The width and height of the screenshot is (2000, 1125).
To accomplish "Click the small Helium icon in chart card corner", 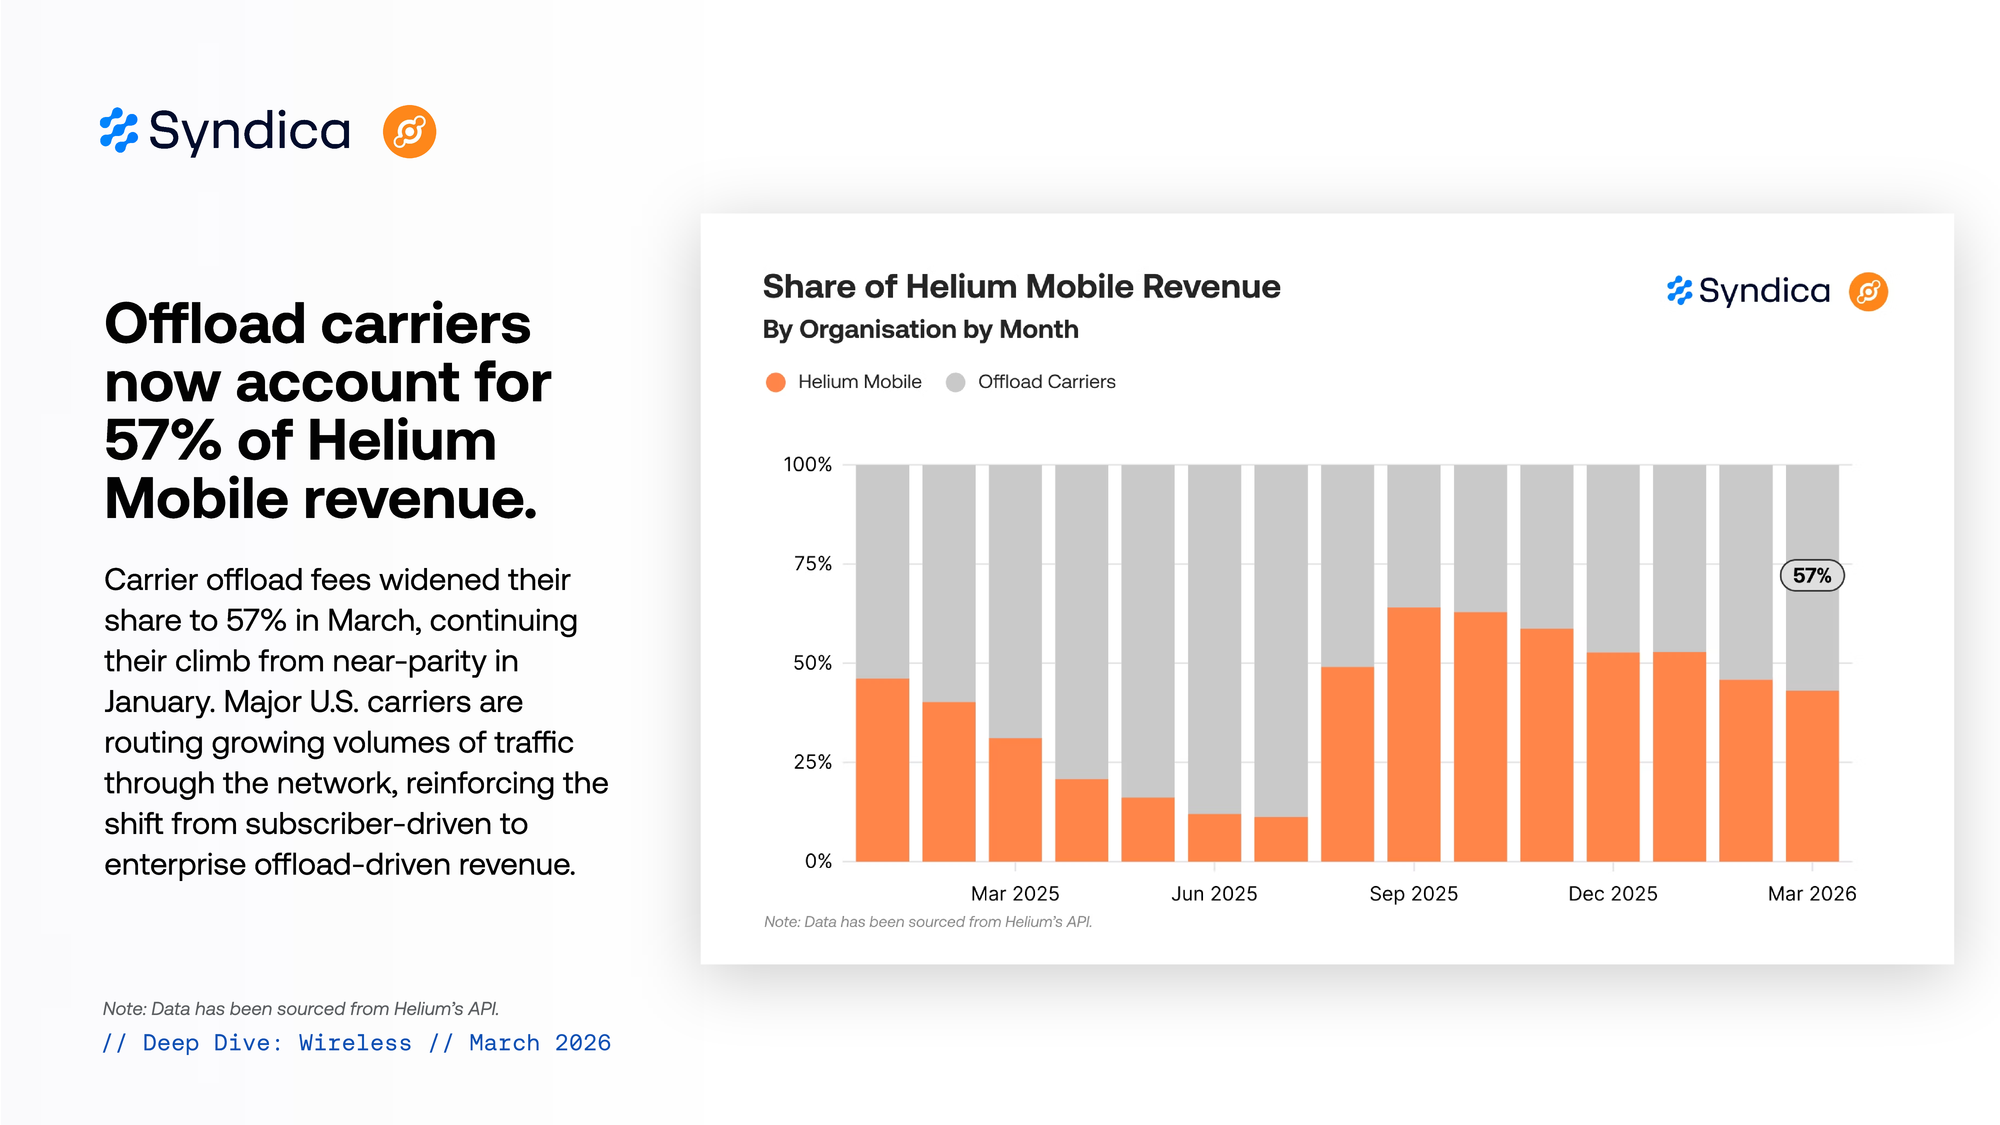I will click(x=1867, y=291).
